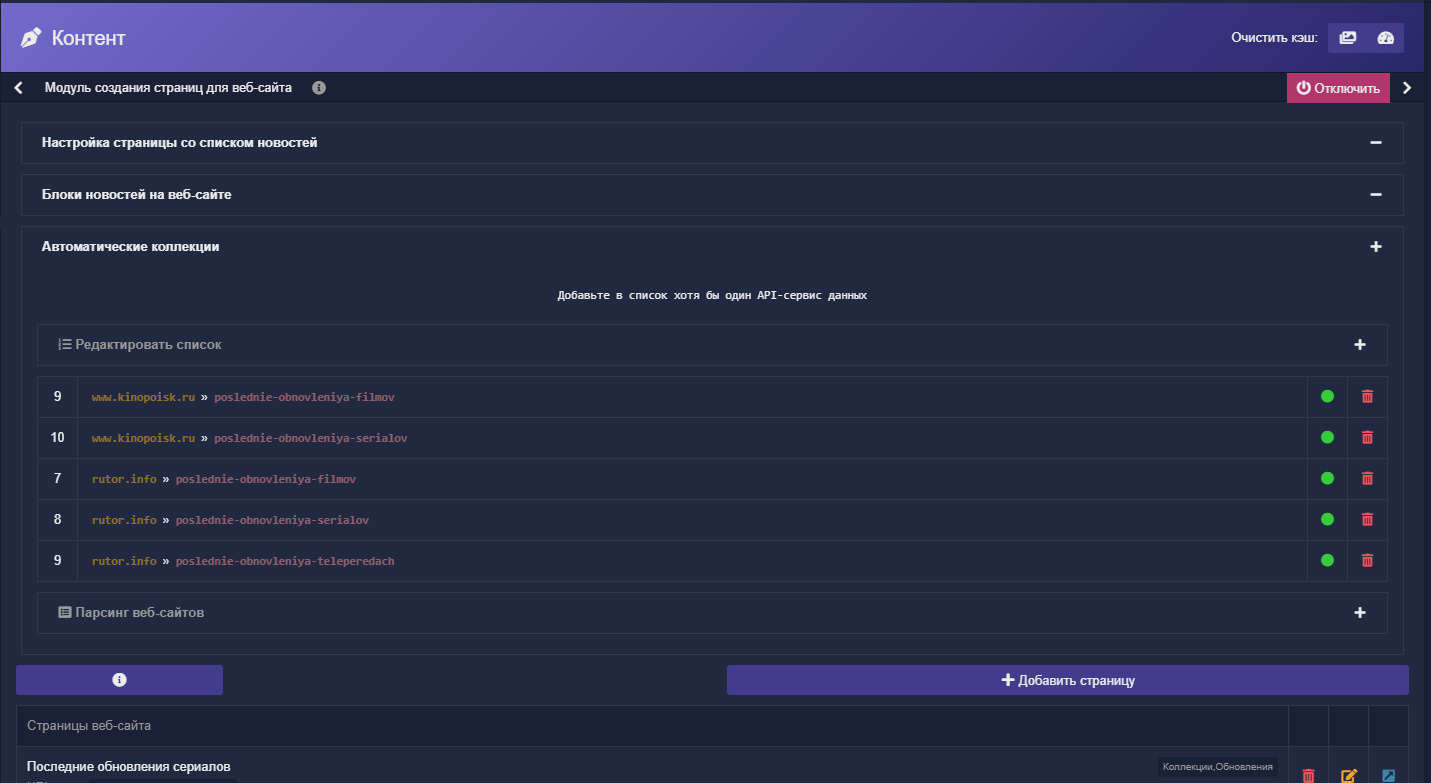
Task: Click the Последние обновления сериалов page title
Action: pos(129,767)
